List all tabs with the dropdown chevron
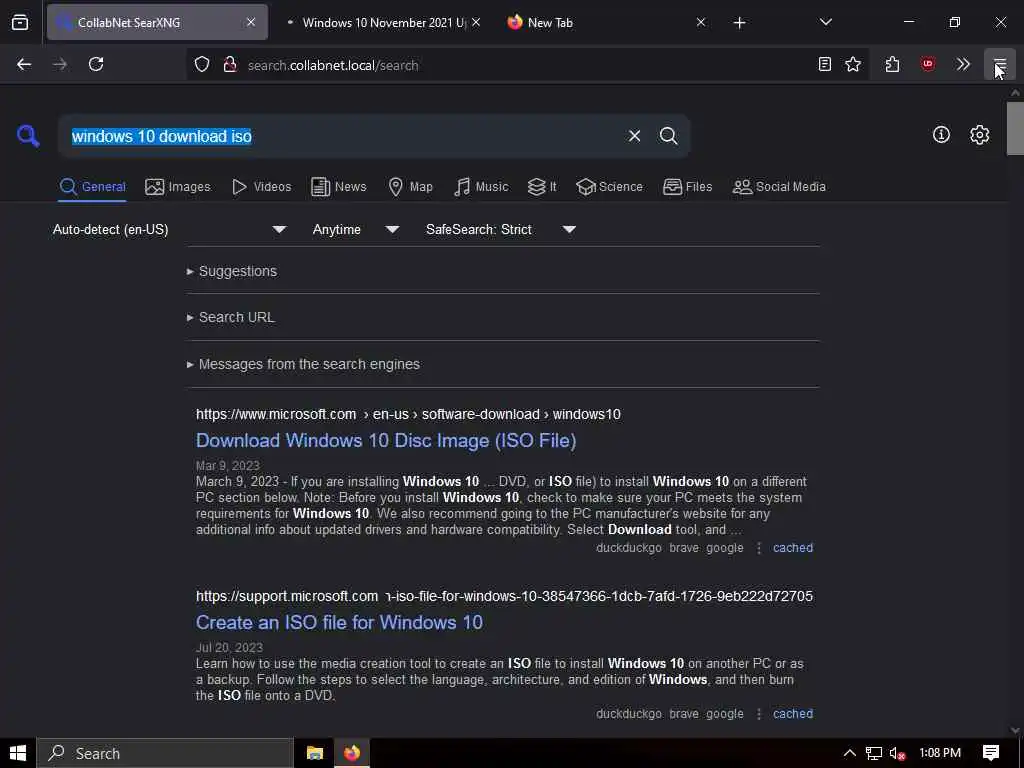The height and width of the screenshot is (768, 1024). click(825, 23)
